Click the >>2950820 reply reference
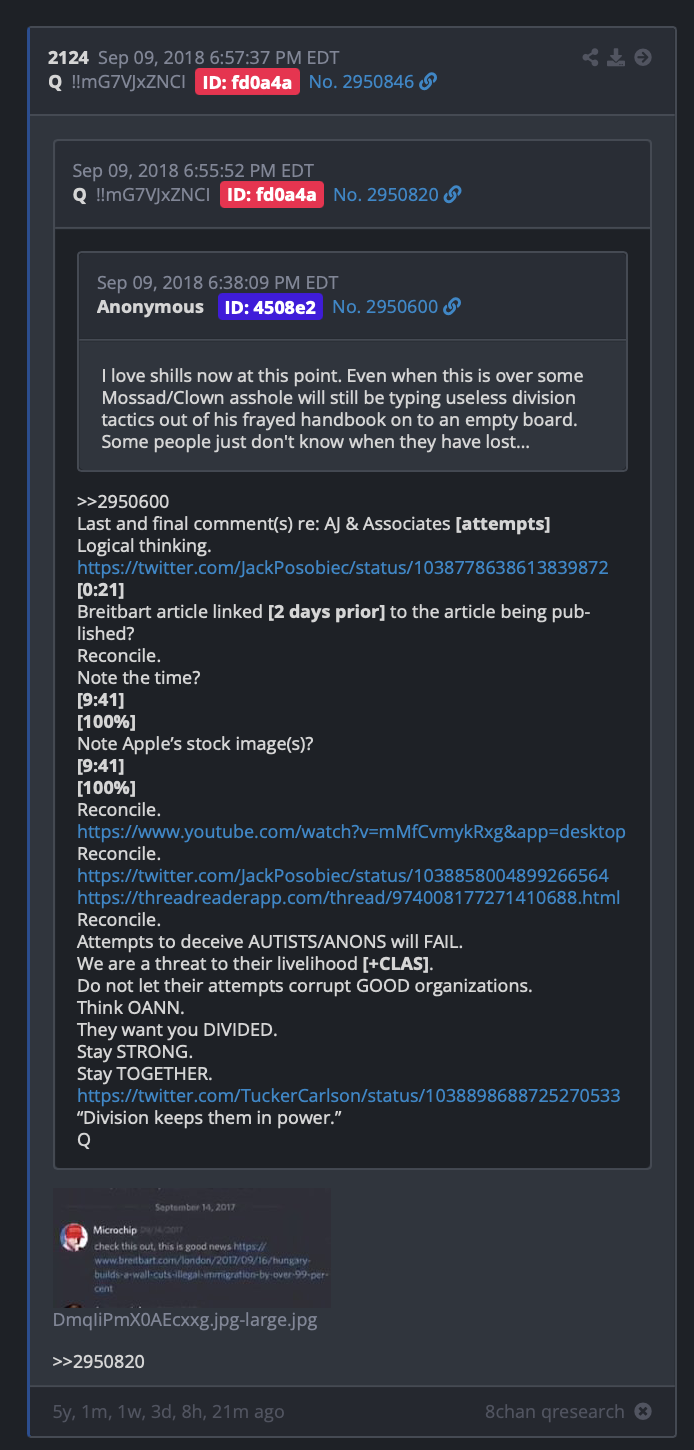Viewport: 694px width, 1450px height. 99,1362
